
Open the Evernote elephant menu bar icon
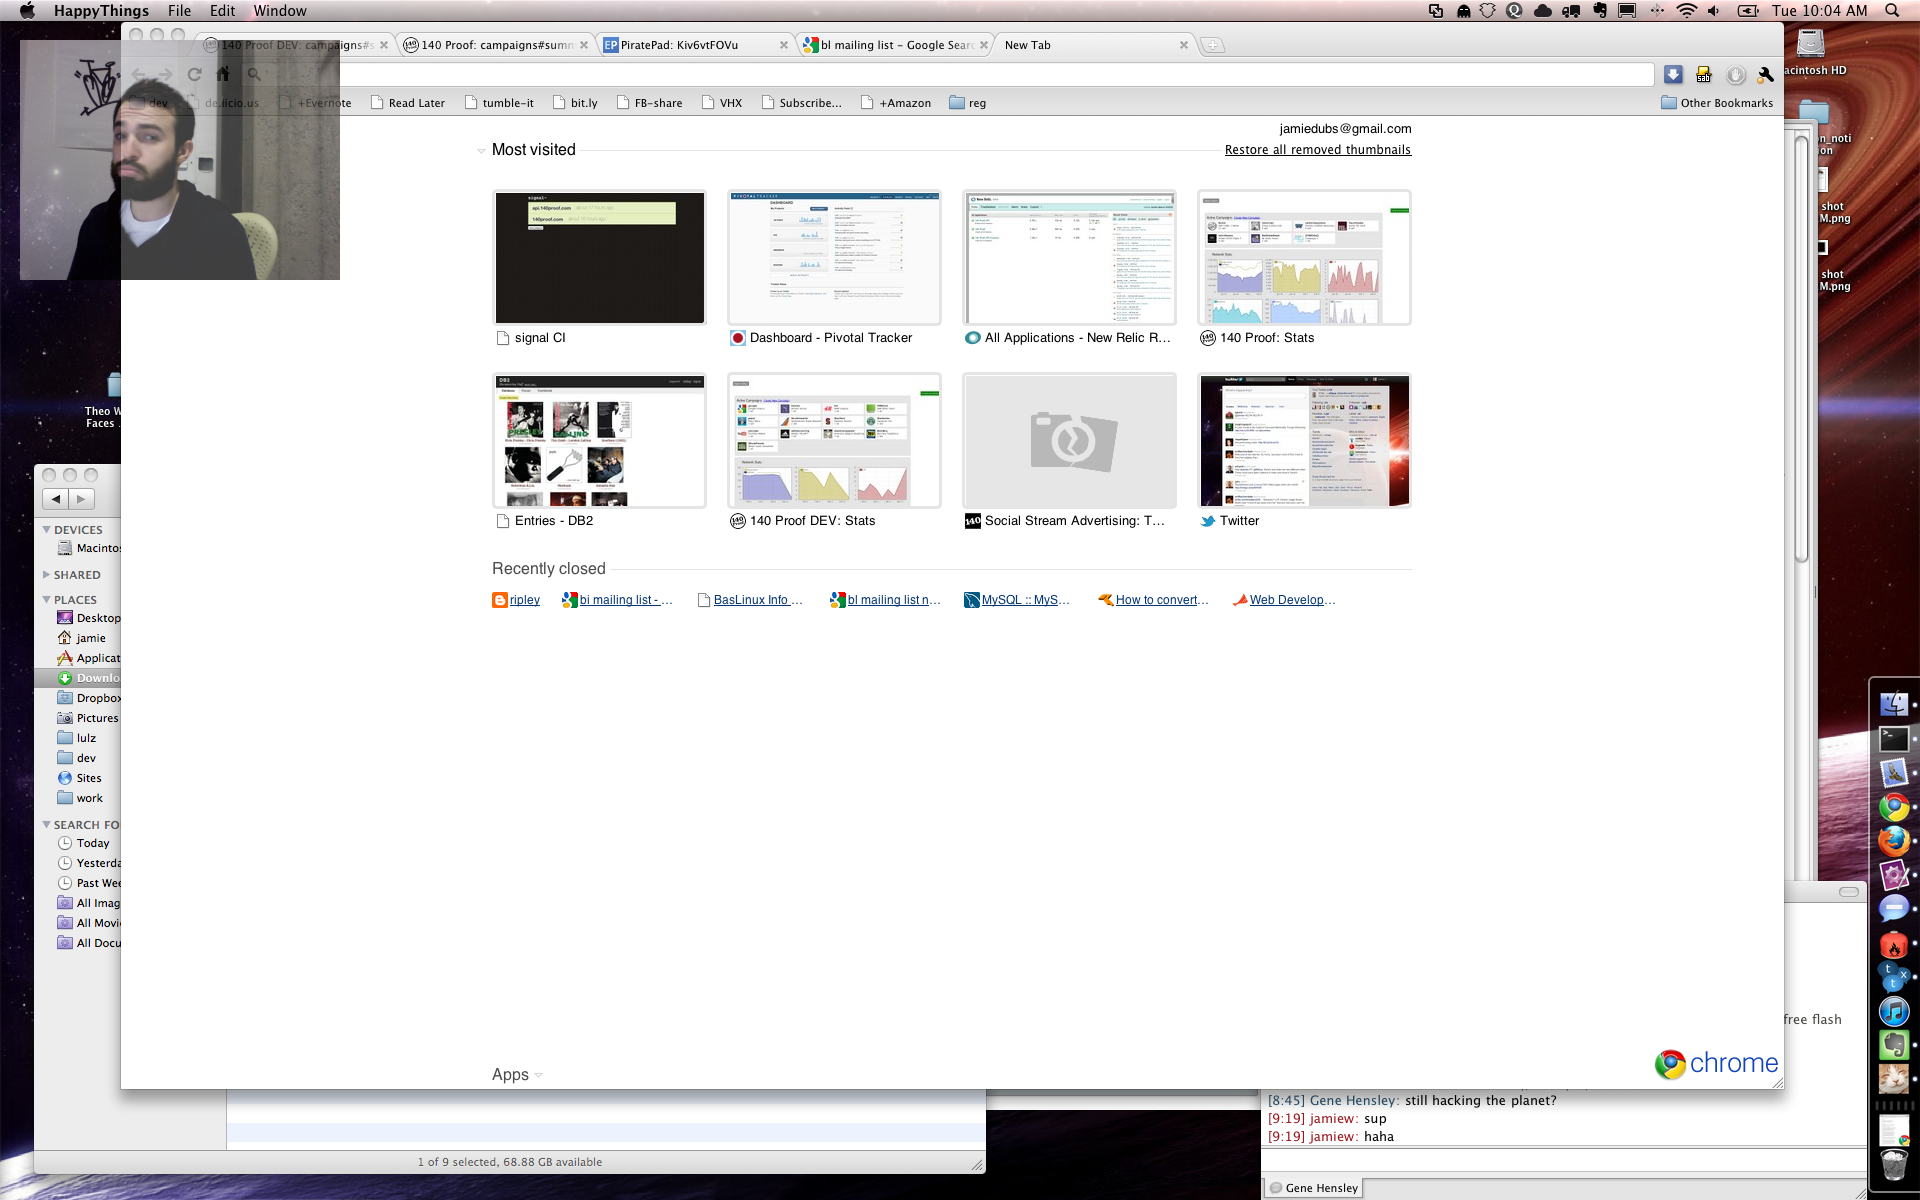click(x=1599, y=11)
